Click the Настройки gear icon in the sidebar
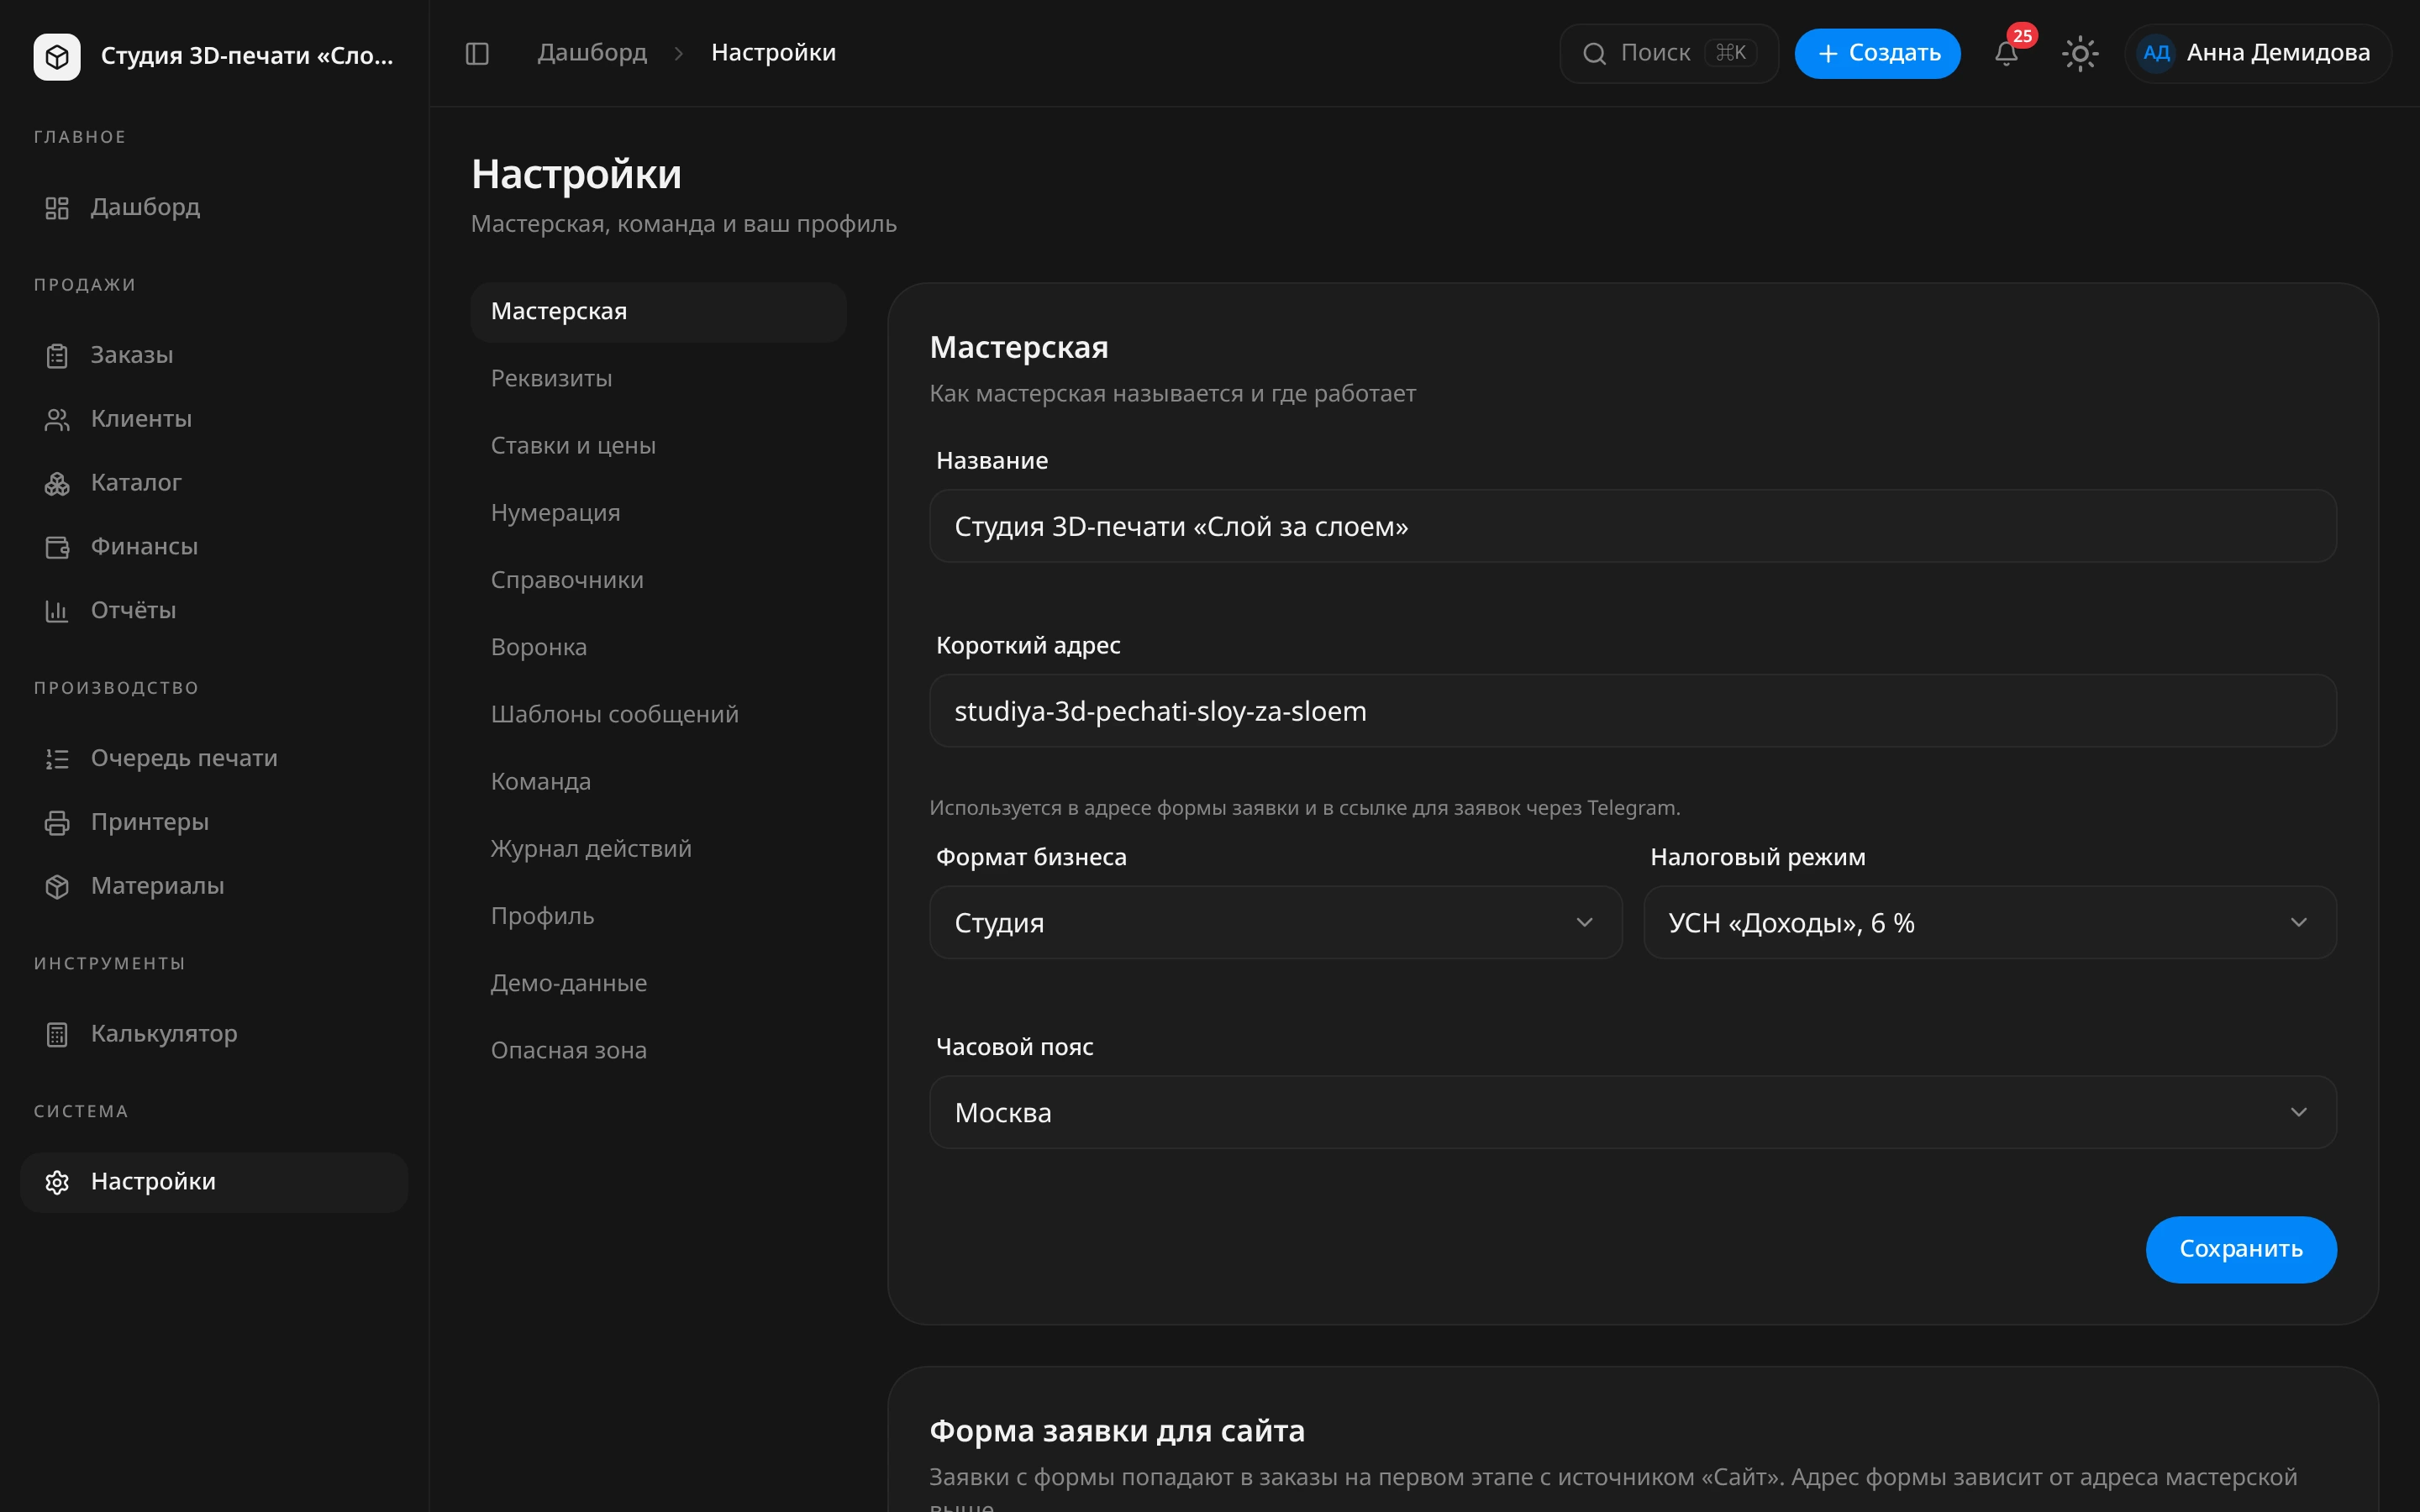This screenshot has width=2420, height=1512. click(x=57, y=1182)
